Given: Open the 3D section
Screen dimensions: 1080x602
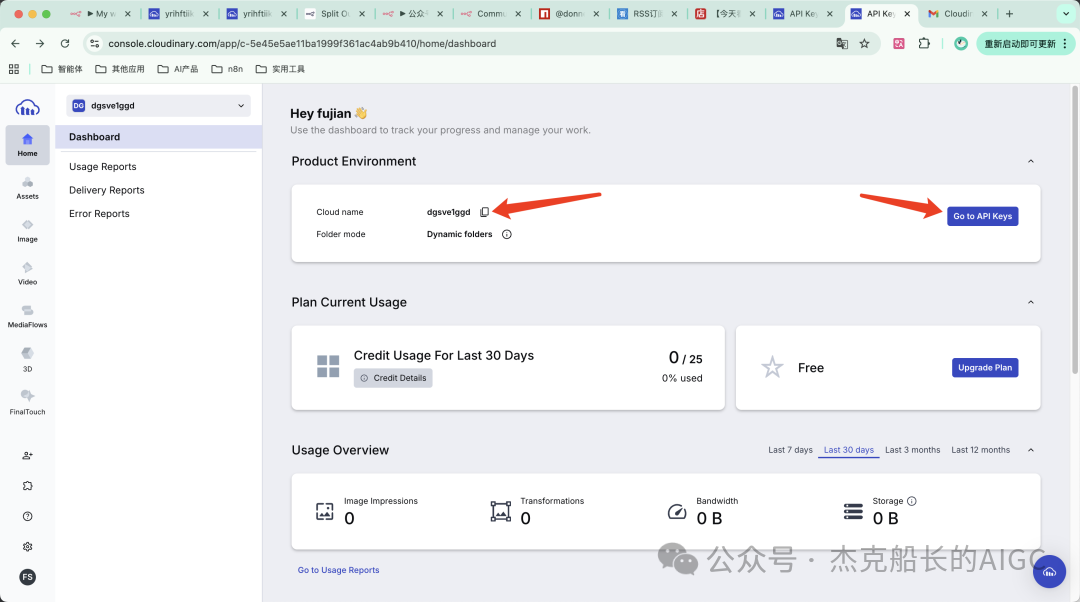Looking at the screenshot, I should 28,359.
